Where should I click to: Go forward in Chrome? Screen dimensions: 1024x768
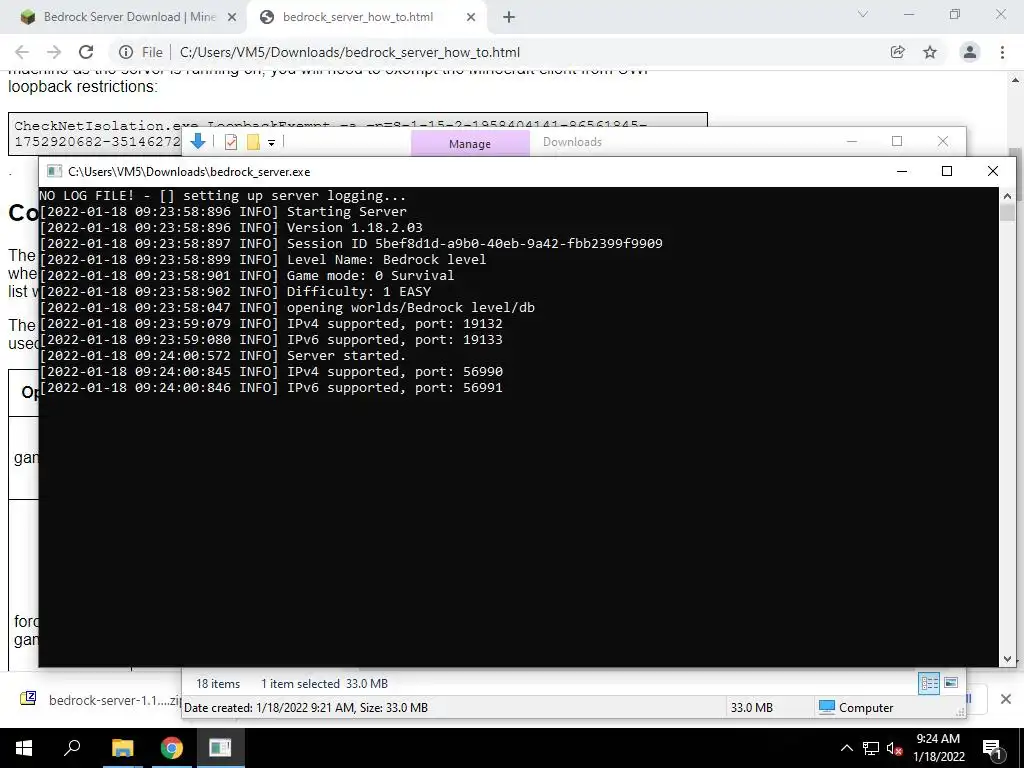point(54,52)
